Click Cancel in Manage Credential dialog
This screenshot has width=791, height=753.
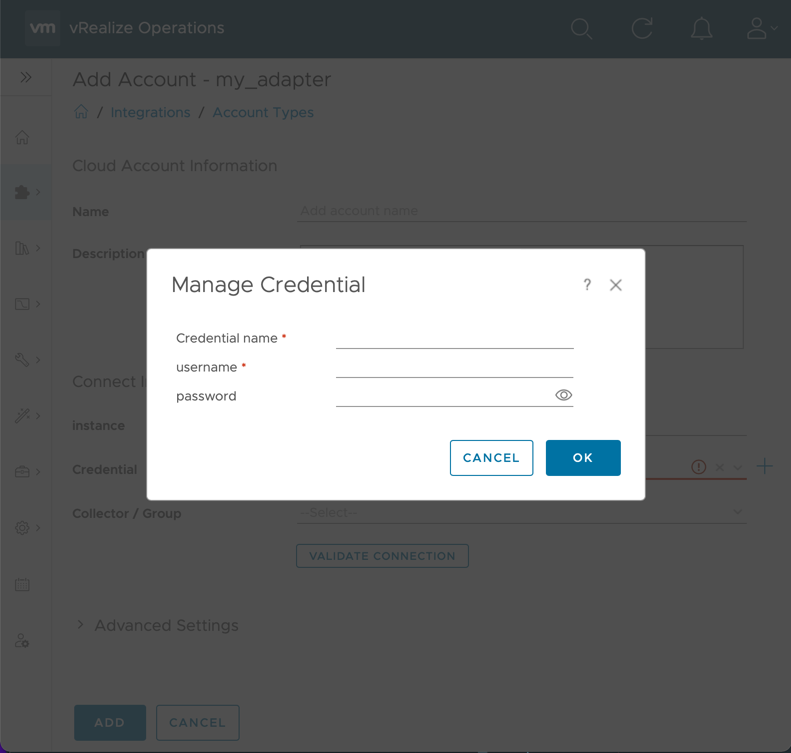click(x=491, y=458)
